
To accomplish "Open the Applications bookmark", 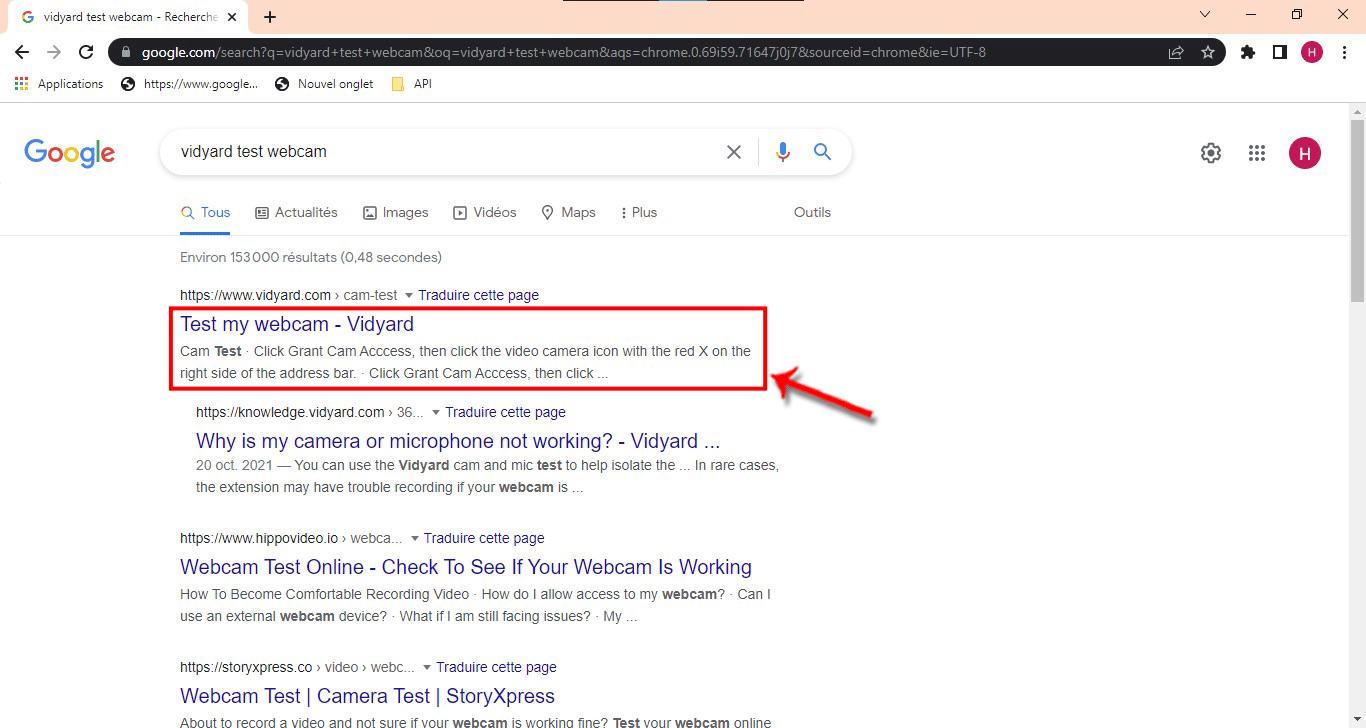I will click(x=59, y=84).
